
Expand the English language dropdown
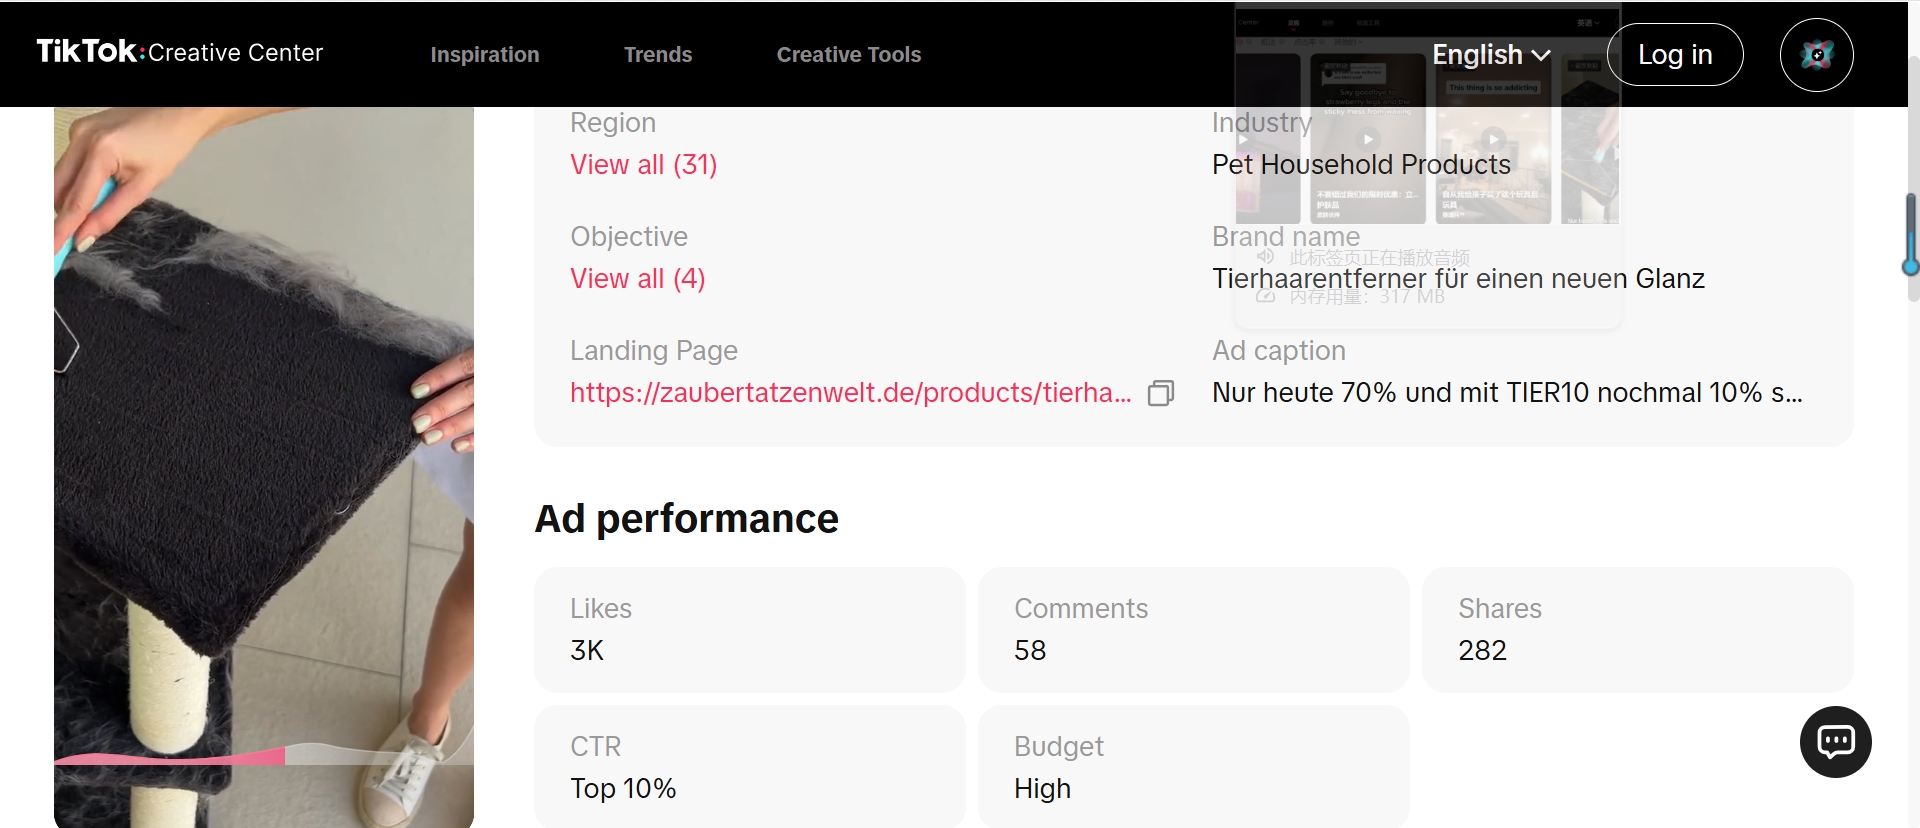point(1491,55)
